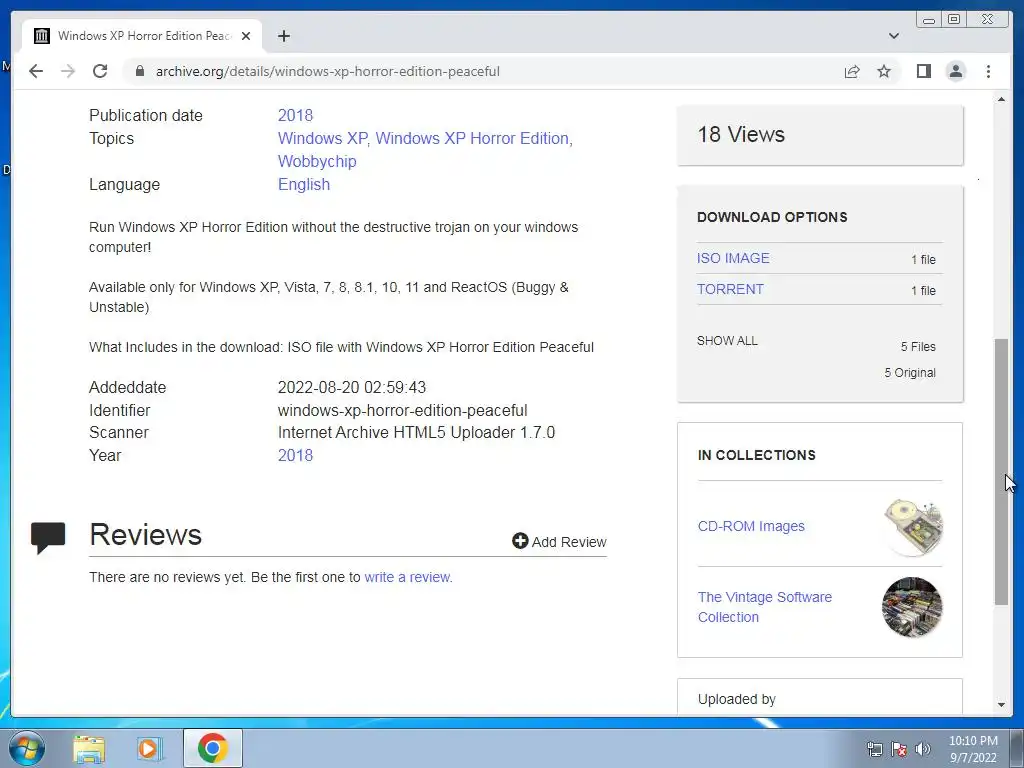1024x768 pixels.
Task: Follow the write a review link
Action: click(x=407, y=577)
